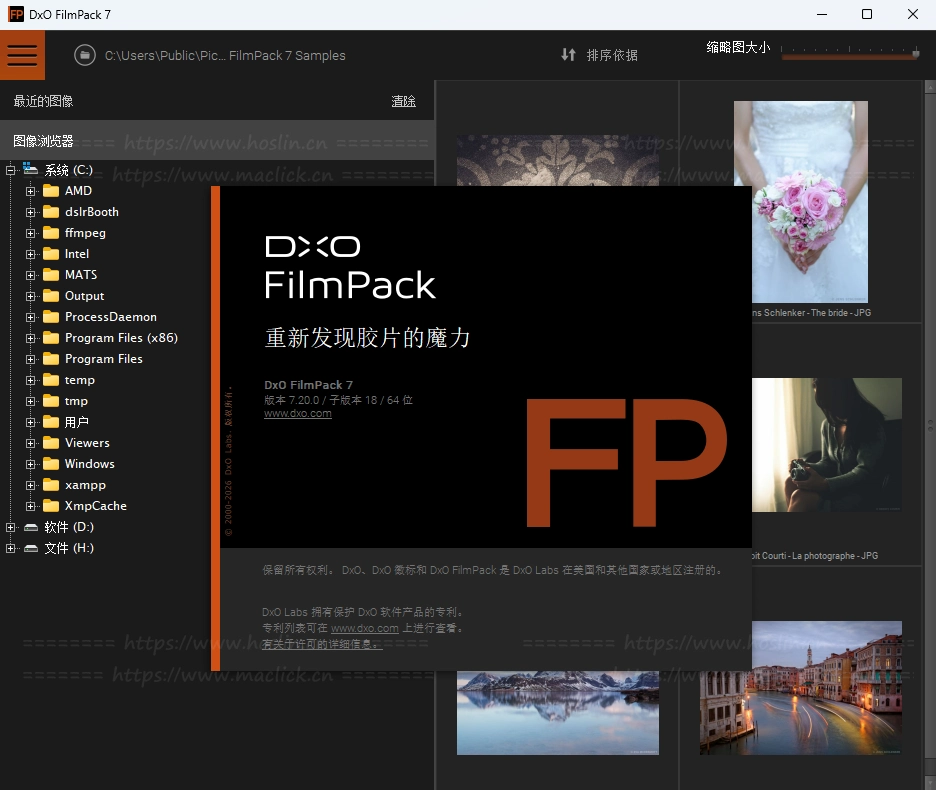Click the folder path text field
Viewport: 936px width, 790px height.
225,56
